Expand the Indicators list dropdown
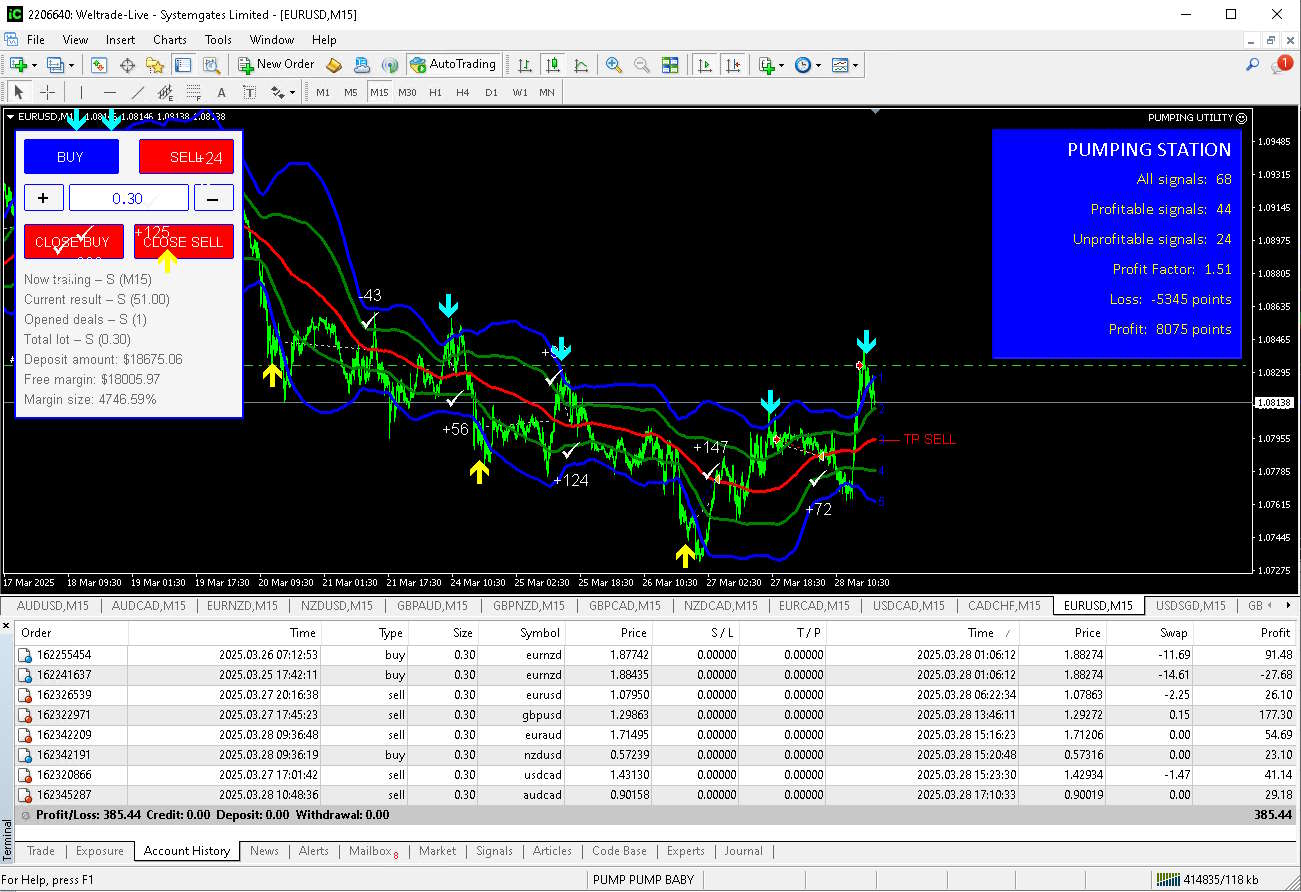Viewport: 1301px width, 892px height. pos(771,64)
